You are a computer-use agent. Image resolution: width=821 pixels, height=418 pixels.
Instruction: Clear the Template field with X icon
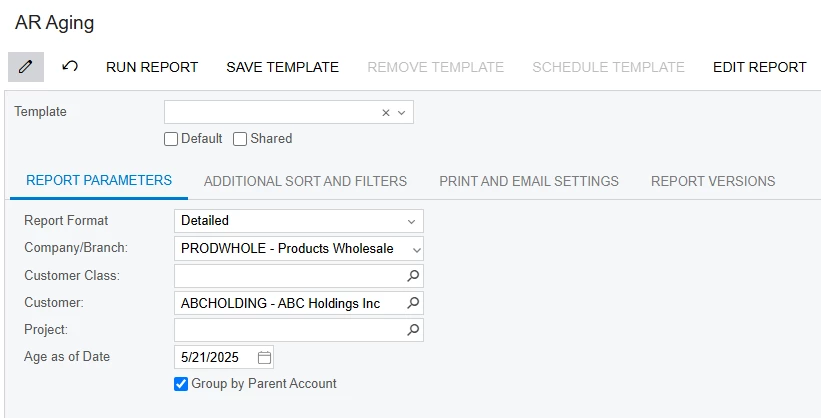click(386, 113)
